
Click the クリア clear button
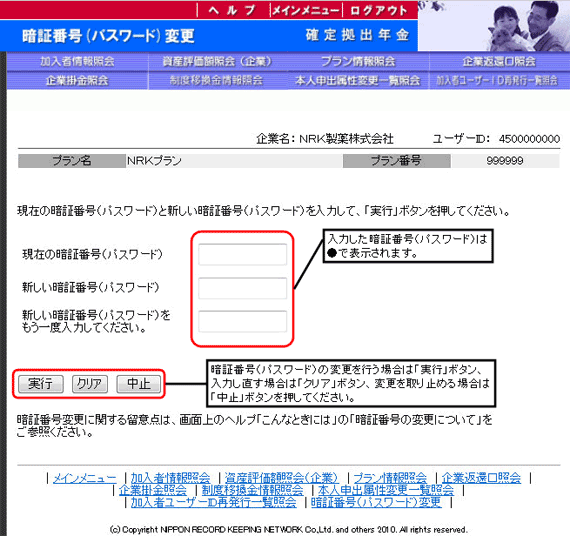coord(90,384)
